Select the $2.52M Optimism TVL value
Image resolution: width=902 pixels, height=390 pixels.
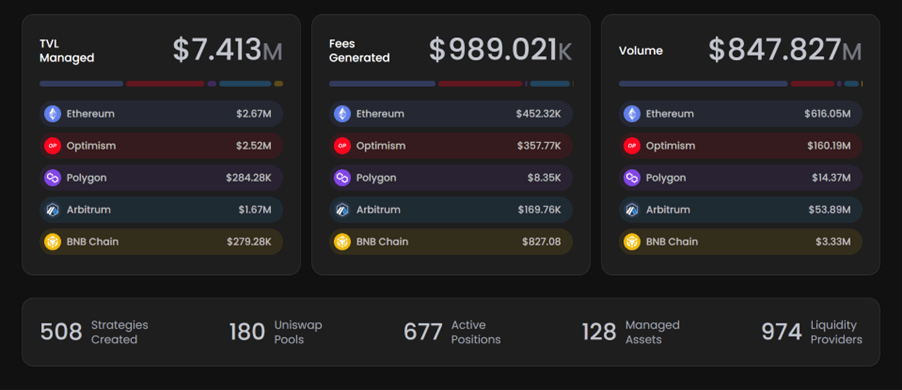click(x=254, y=146)
